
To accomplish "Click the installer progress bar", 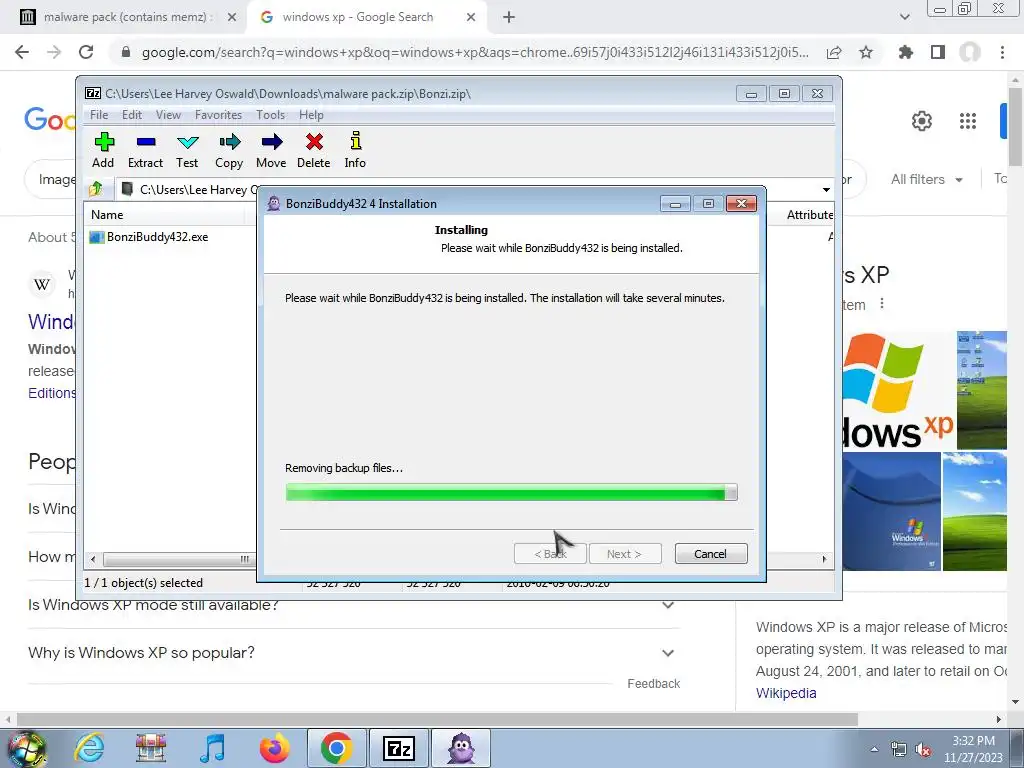I will tap(511, 492).
